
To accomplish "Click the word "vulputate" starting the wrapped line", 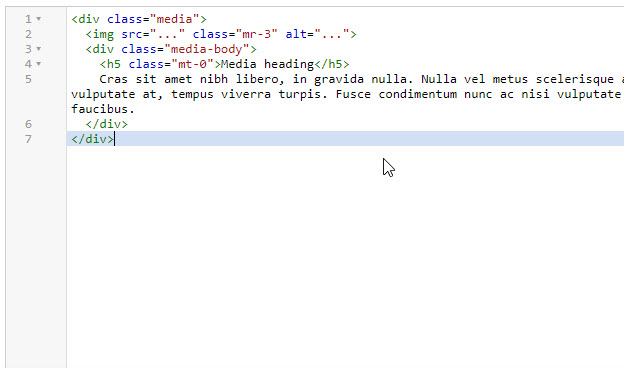I will pos(103,95).
